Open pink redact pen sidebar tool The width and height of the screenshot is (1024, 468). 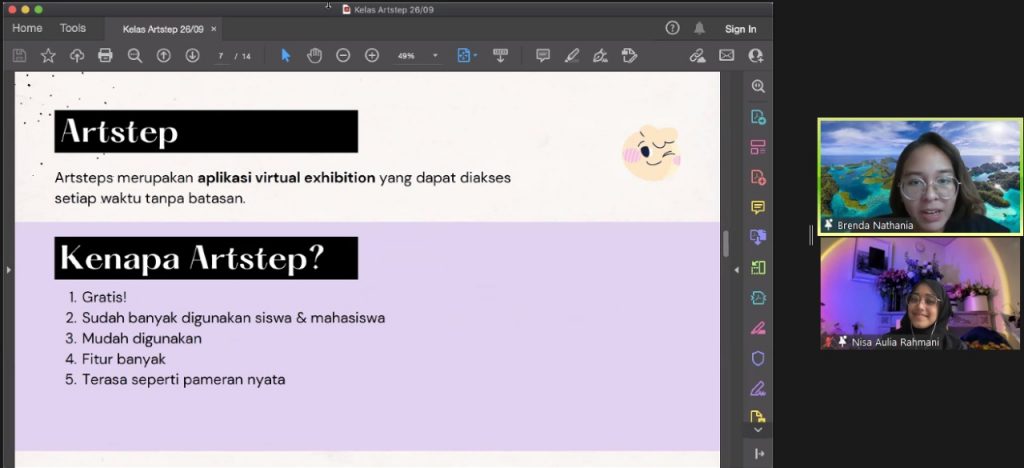(x=758, y=328)
